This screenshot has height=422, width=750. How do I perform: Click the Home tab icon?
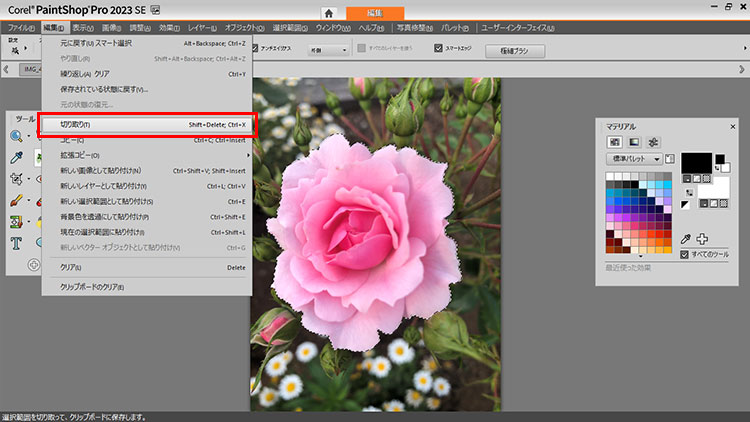[x=327, y=13]
